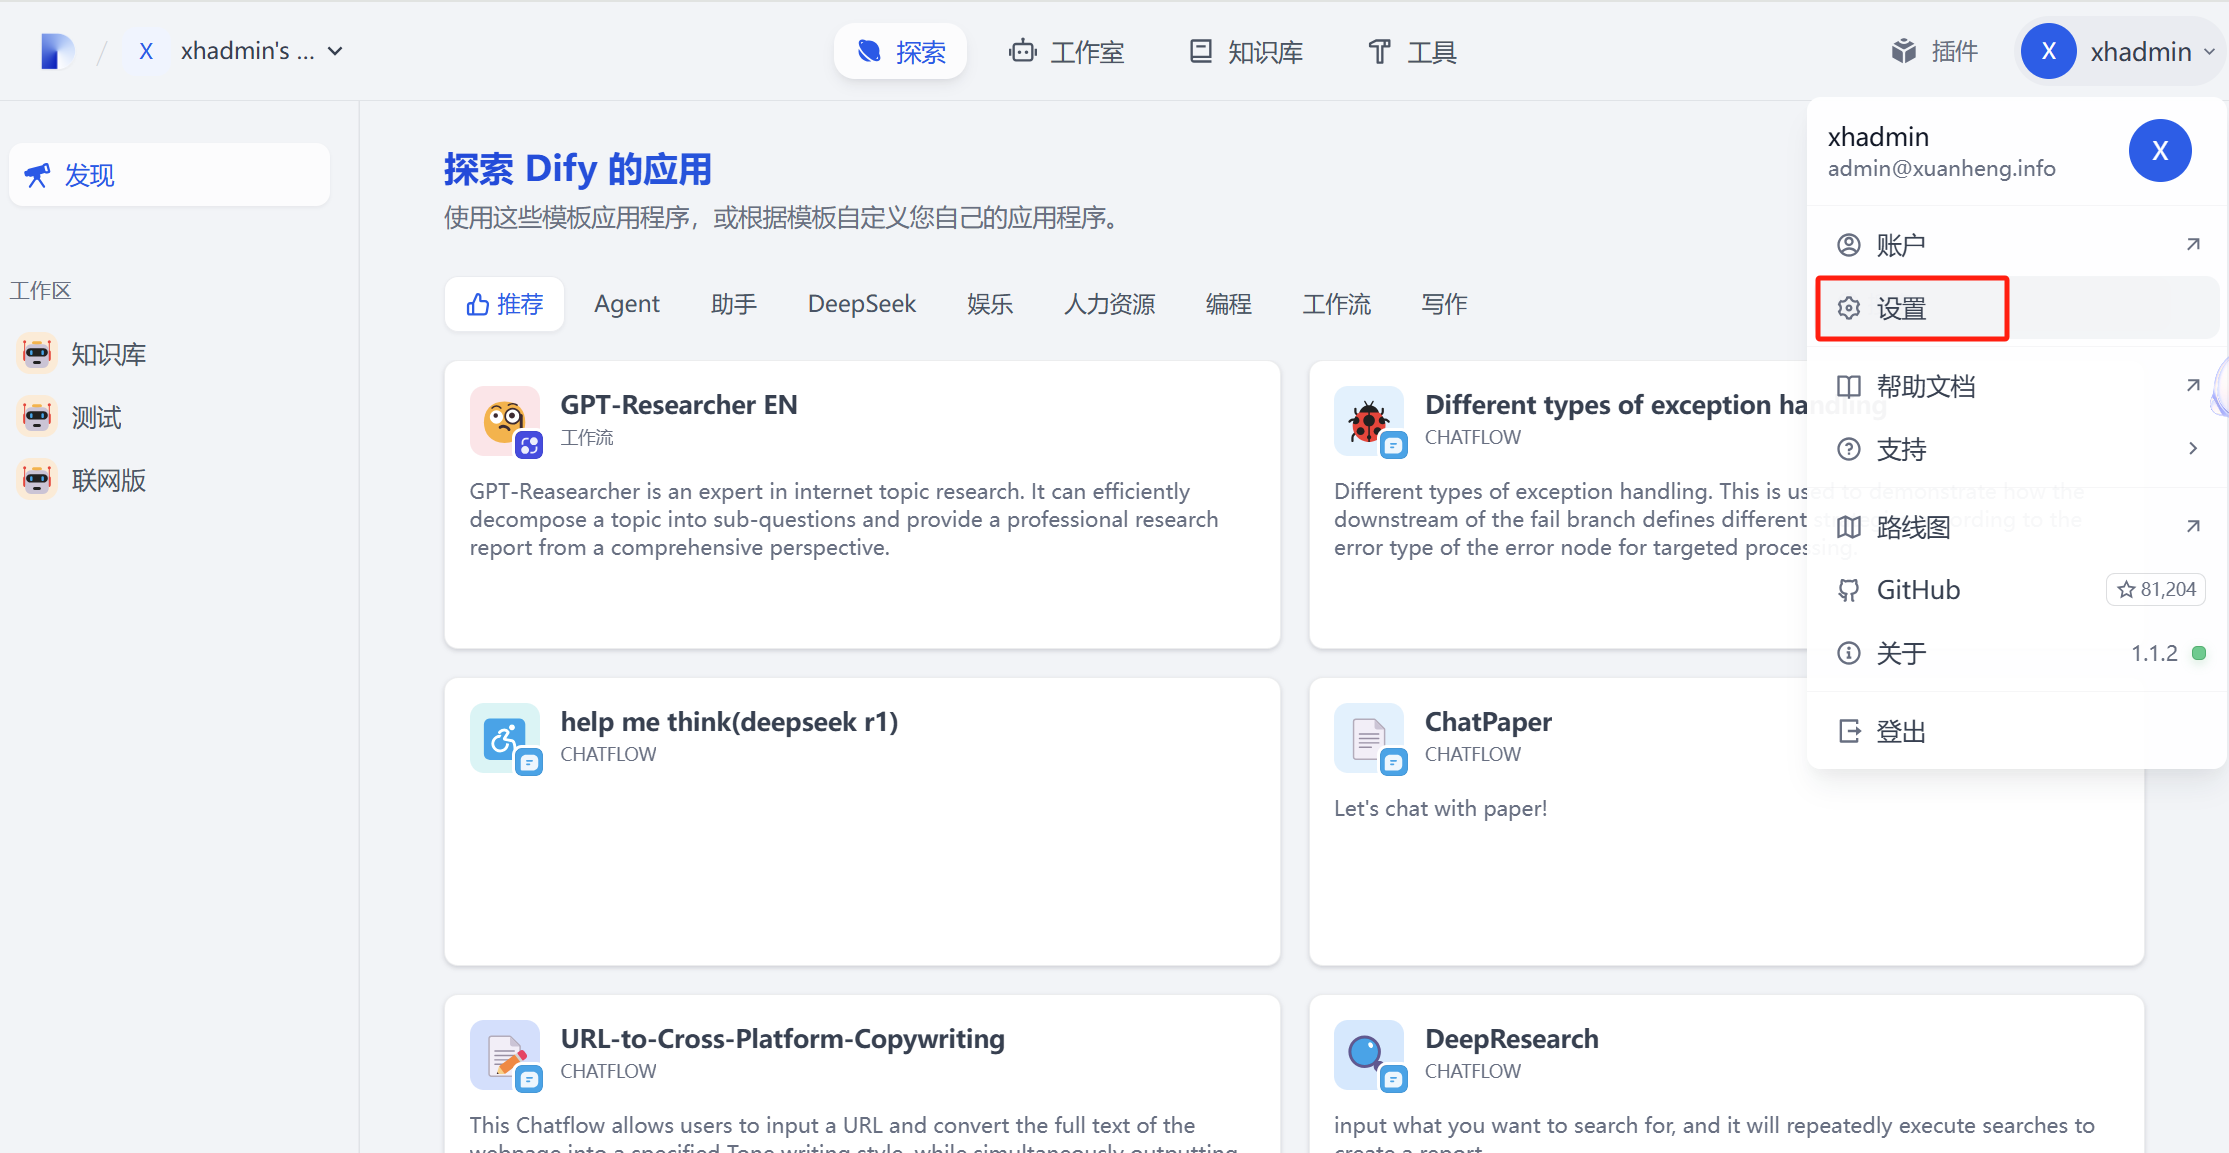Select 发现 in the left sidebar
The image size is (2229, 1153).
coord(169,175)
